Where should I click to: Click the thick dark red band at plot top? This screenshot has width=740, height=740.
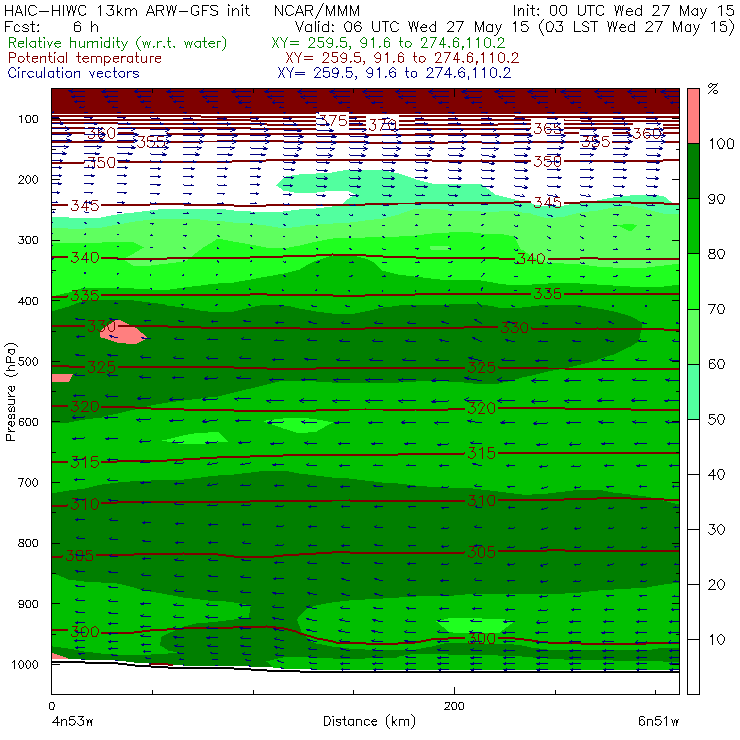pyautogui.click(x=365, y=101)
